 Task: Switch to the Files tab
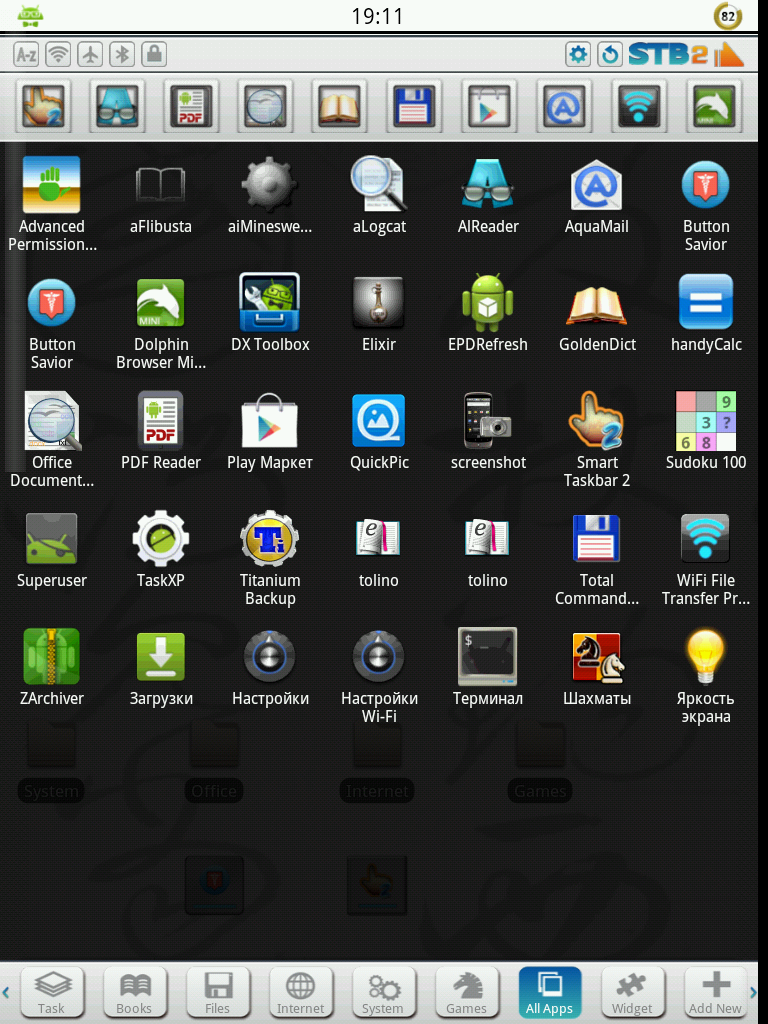pos(217,993)
